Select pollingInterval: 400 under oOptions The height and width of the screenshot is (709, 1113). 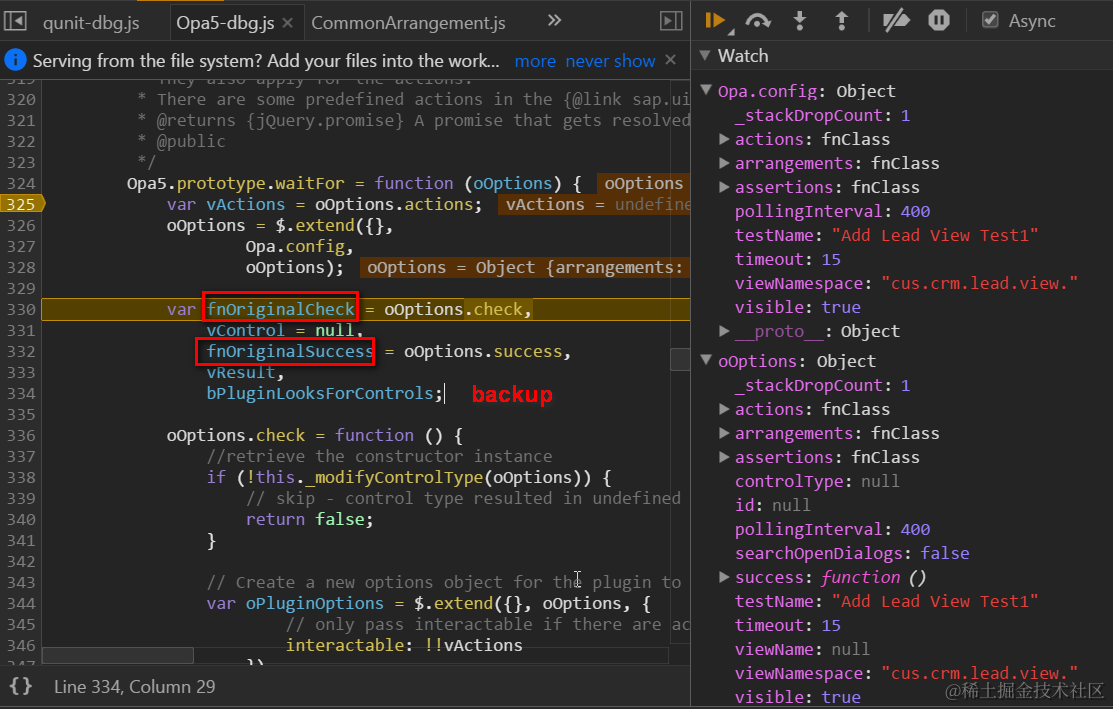coord(832,529)
